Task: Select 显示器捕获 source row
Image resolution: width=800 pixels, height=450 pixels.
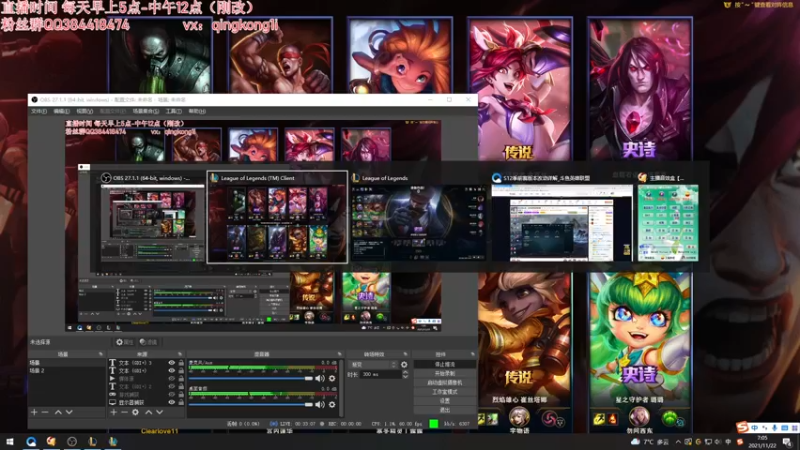Action: pyautogui.click(x=146, y=403)
